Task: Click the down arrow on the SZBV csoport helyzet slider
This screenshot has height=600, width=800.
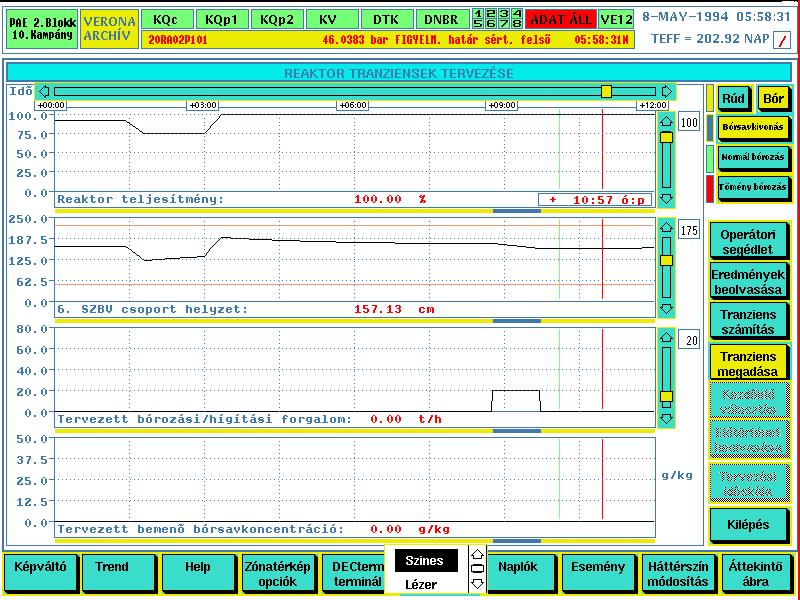Action: [666, 309]
